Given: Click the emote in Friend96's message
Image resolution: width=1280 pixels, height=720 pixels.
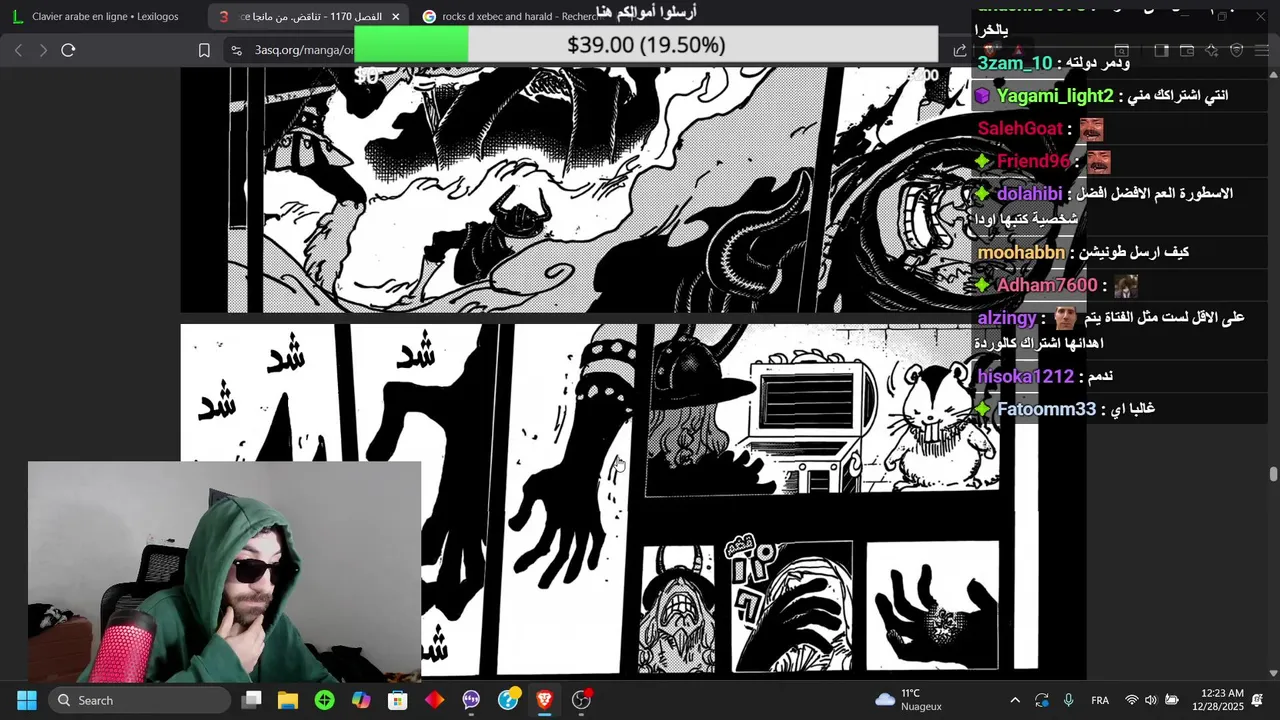Looking at the screenshot, I should point(1099,161).
